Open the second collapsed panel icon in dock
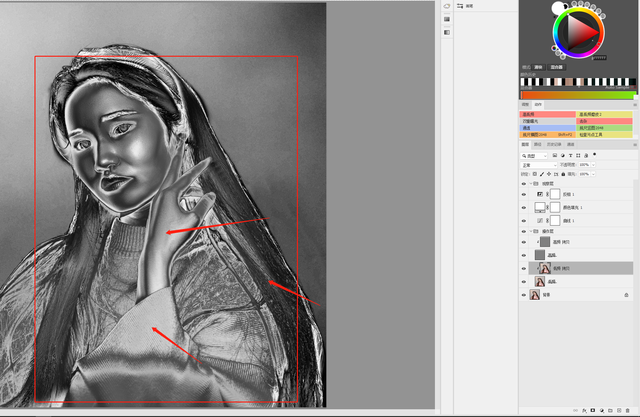Viewport: 640px width, 417px height. click(x=447, y=19)
